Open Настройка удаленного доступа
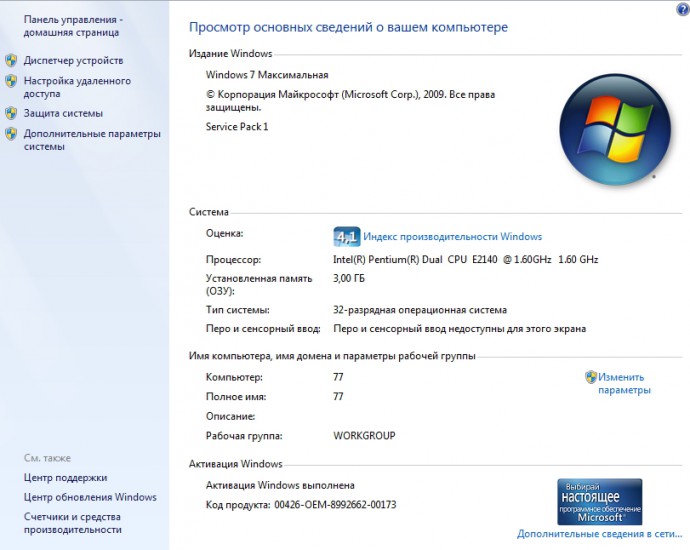 [x=77, y=87]
